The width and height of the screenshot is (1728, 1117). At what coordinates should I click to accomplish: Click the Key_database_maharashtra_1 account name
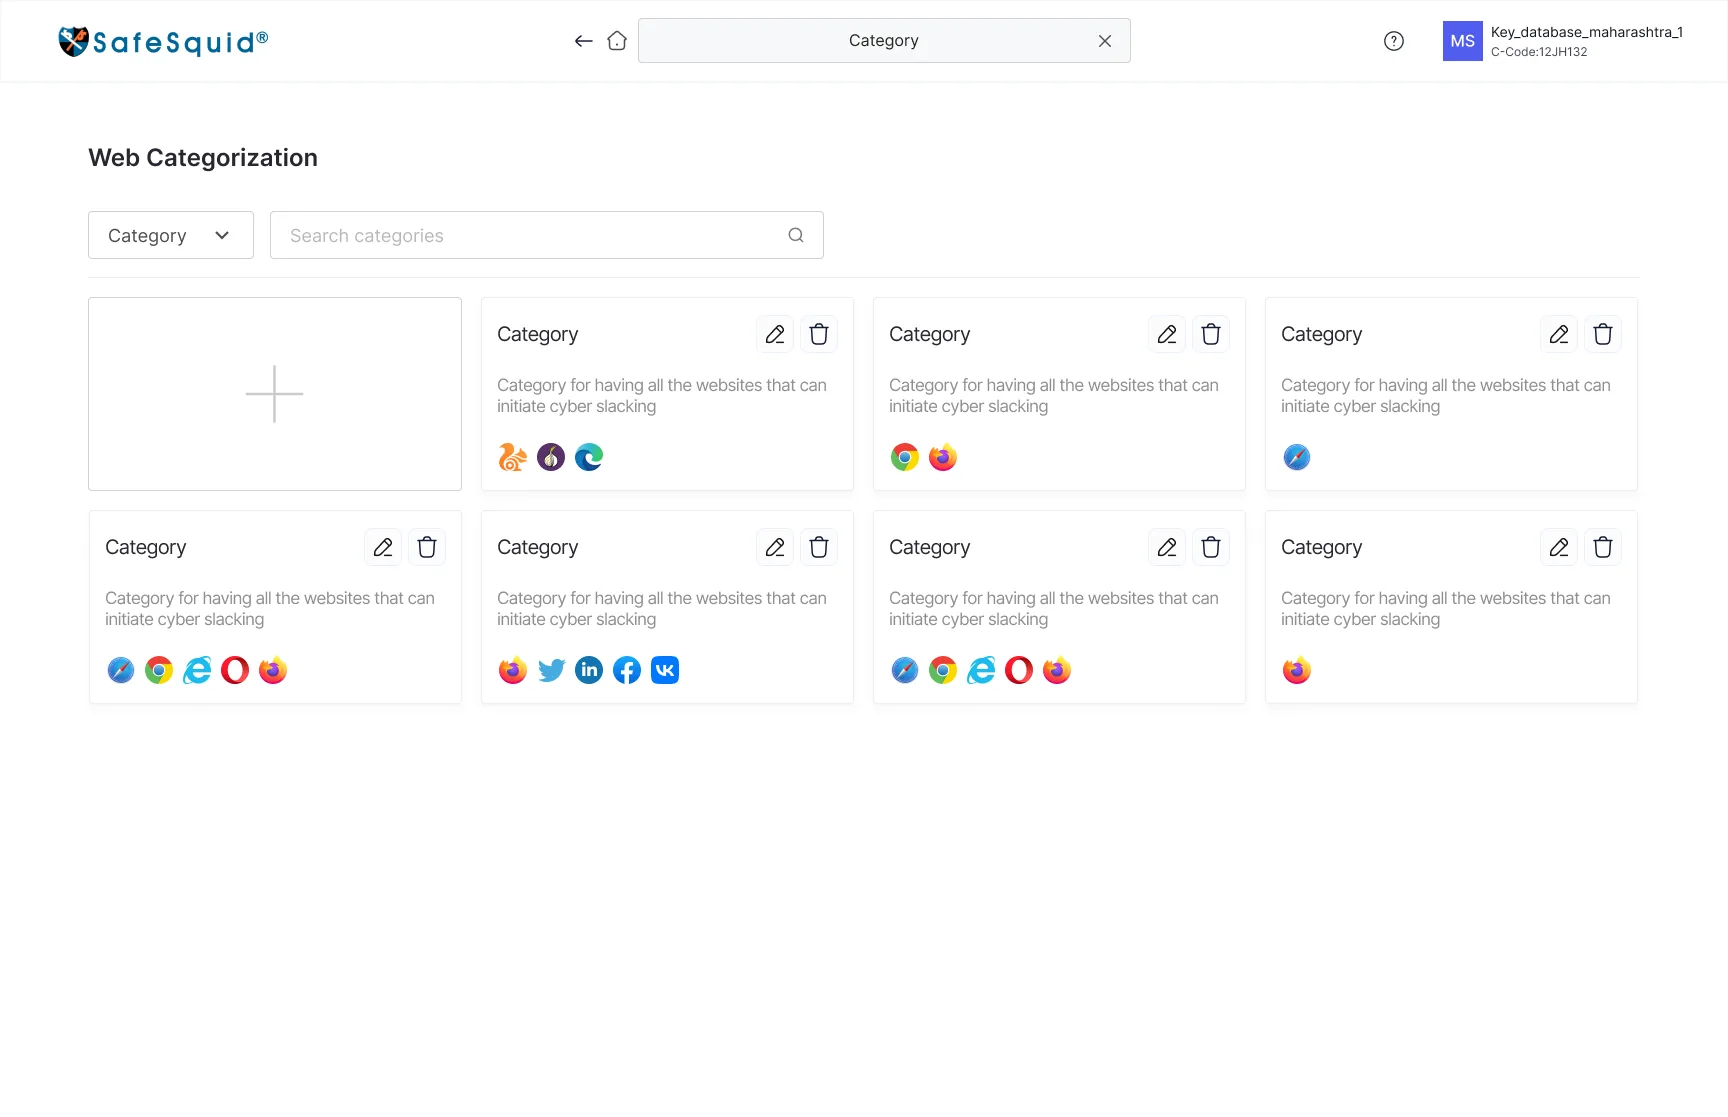point(1587,32)
